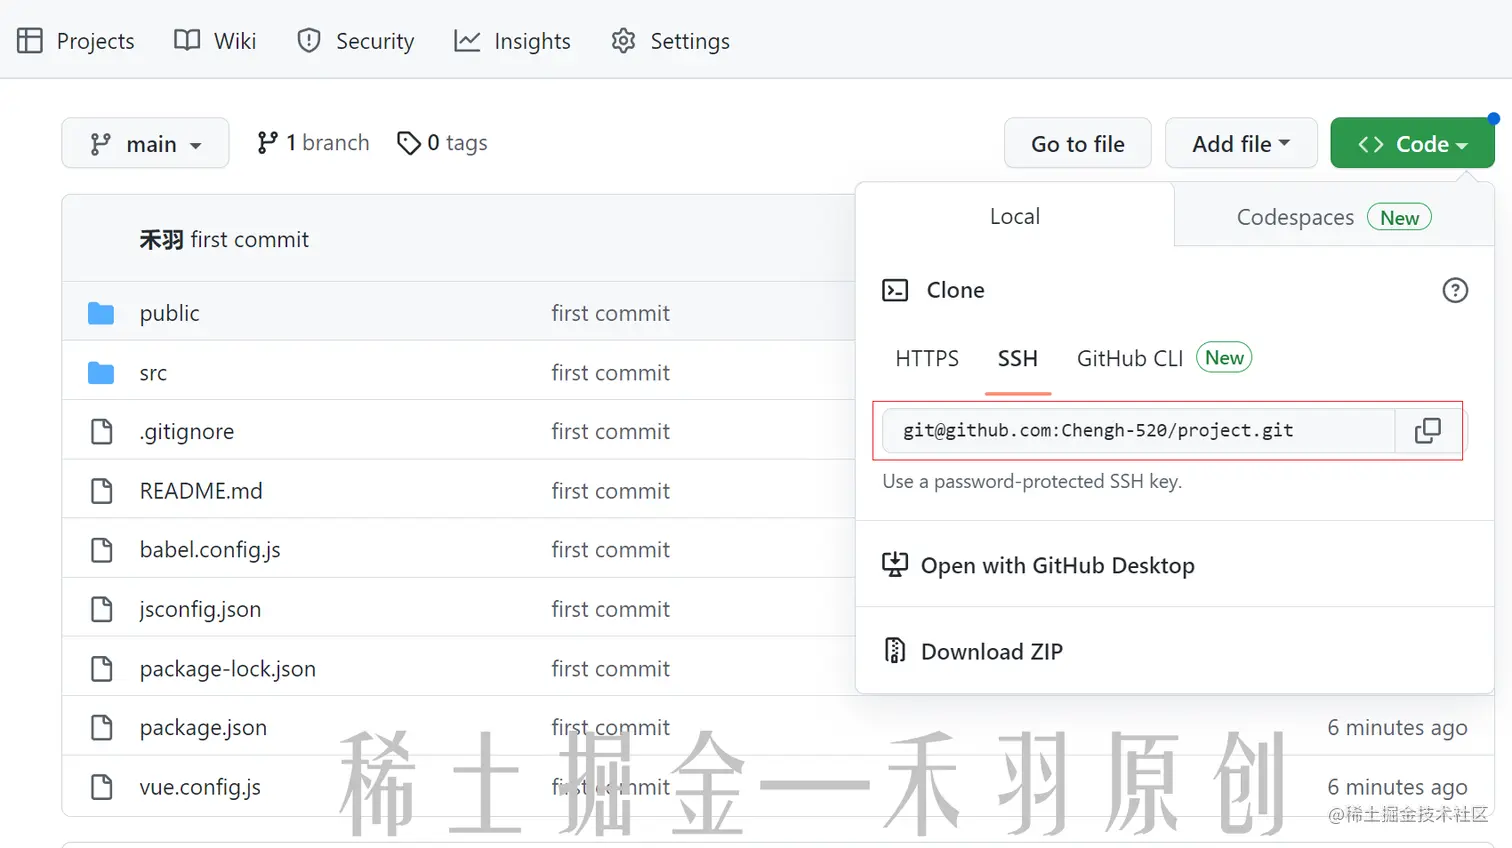Open the Clone help question mark

pyautogui.click(x=1455, y=290)
